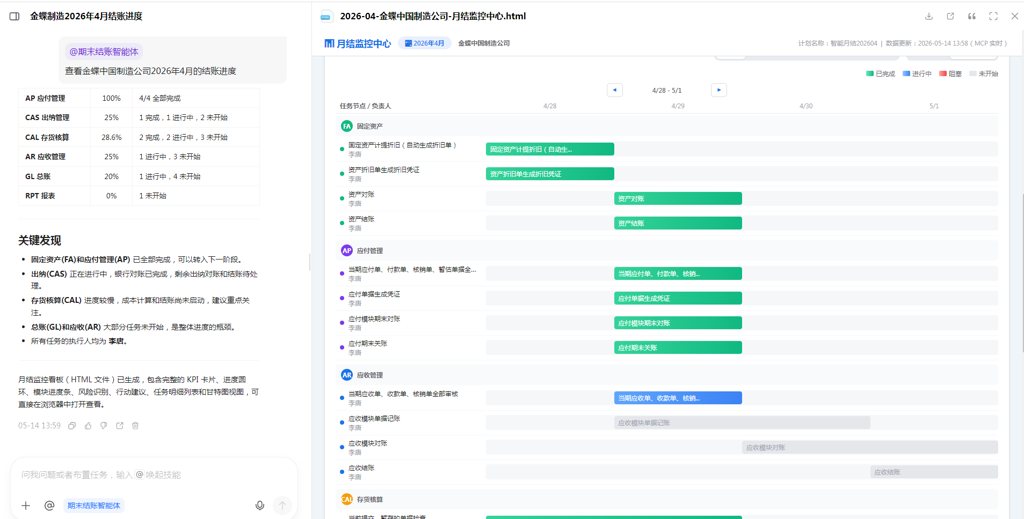This screenshot has height=519, width=1024.
Task: Toggle the sidebar panel icon
Action: [x=14, y=16]
